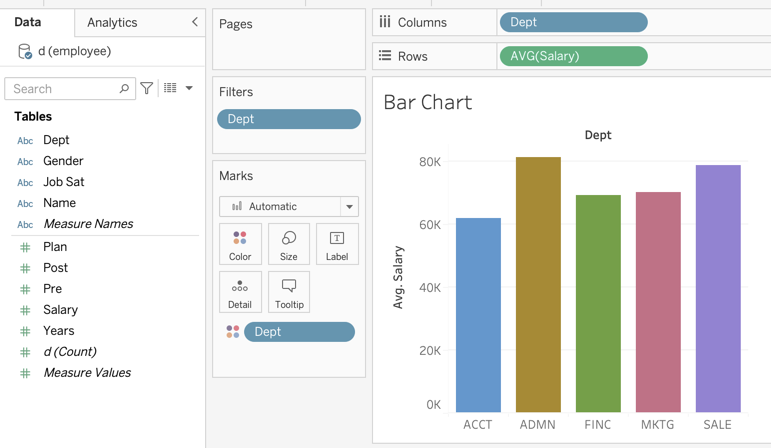Click the employee data source icon
The image size is (771, 448).
tap(25, 51)
